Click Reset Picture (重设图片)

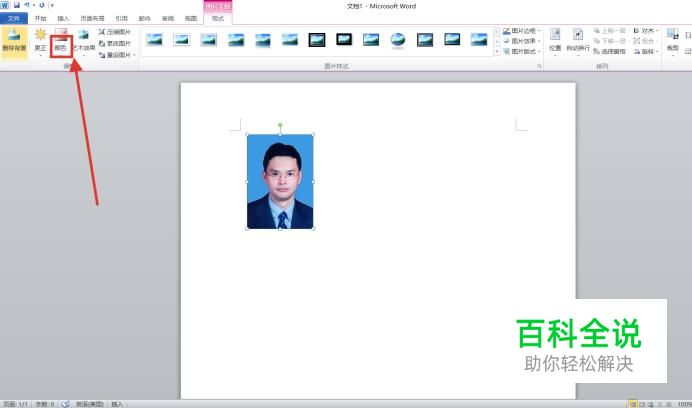[x=114, y=55]
